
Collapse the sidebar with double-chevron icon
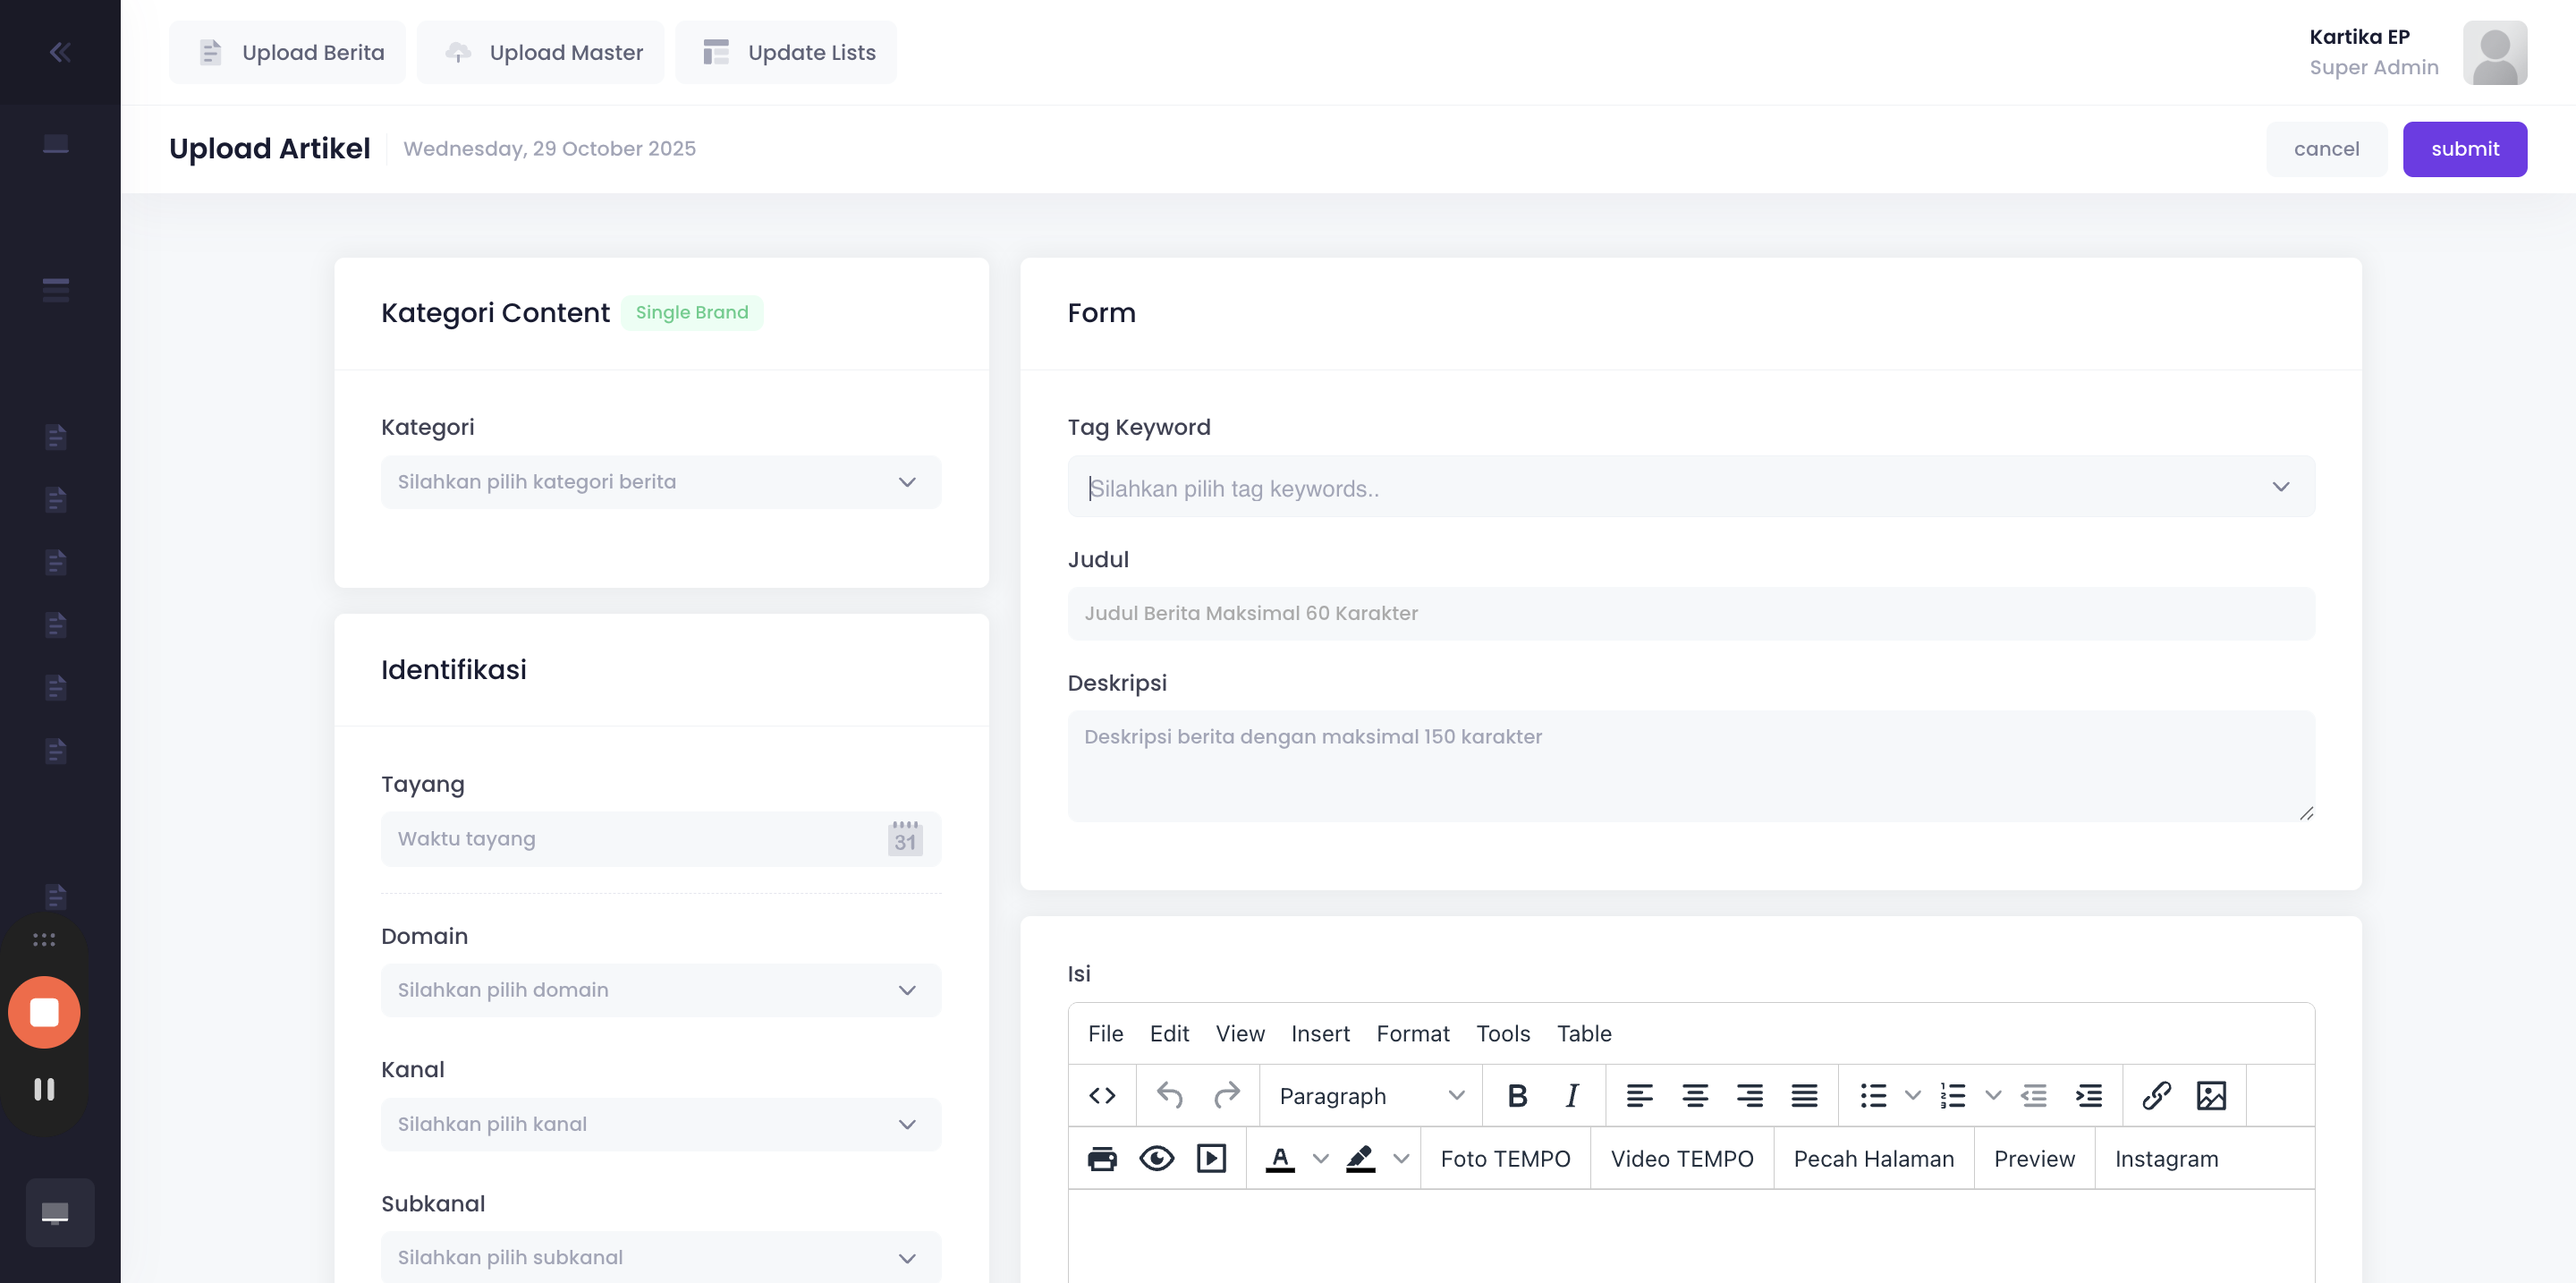click(x=60, y=52)
